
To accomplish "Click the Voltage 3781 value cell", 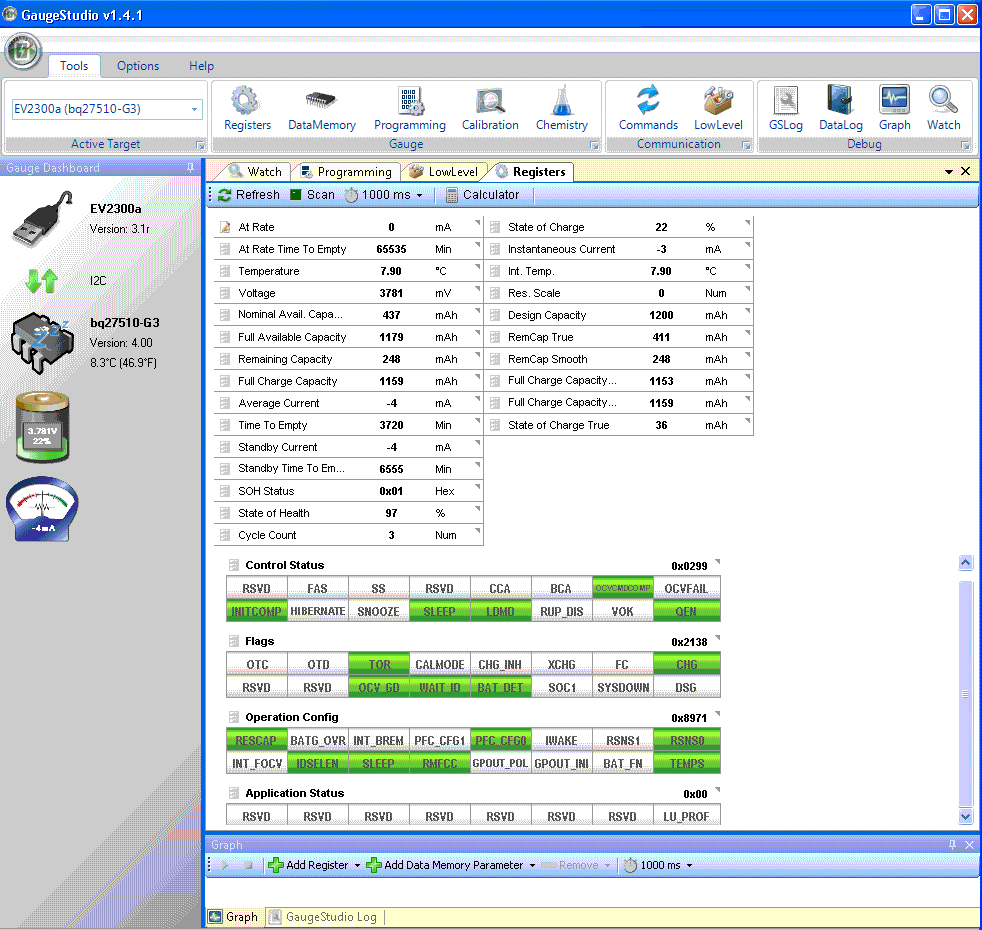I will point(391,293).
